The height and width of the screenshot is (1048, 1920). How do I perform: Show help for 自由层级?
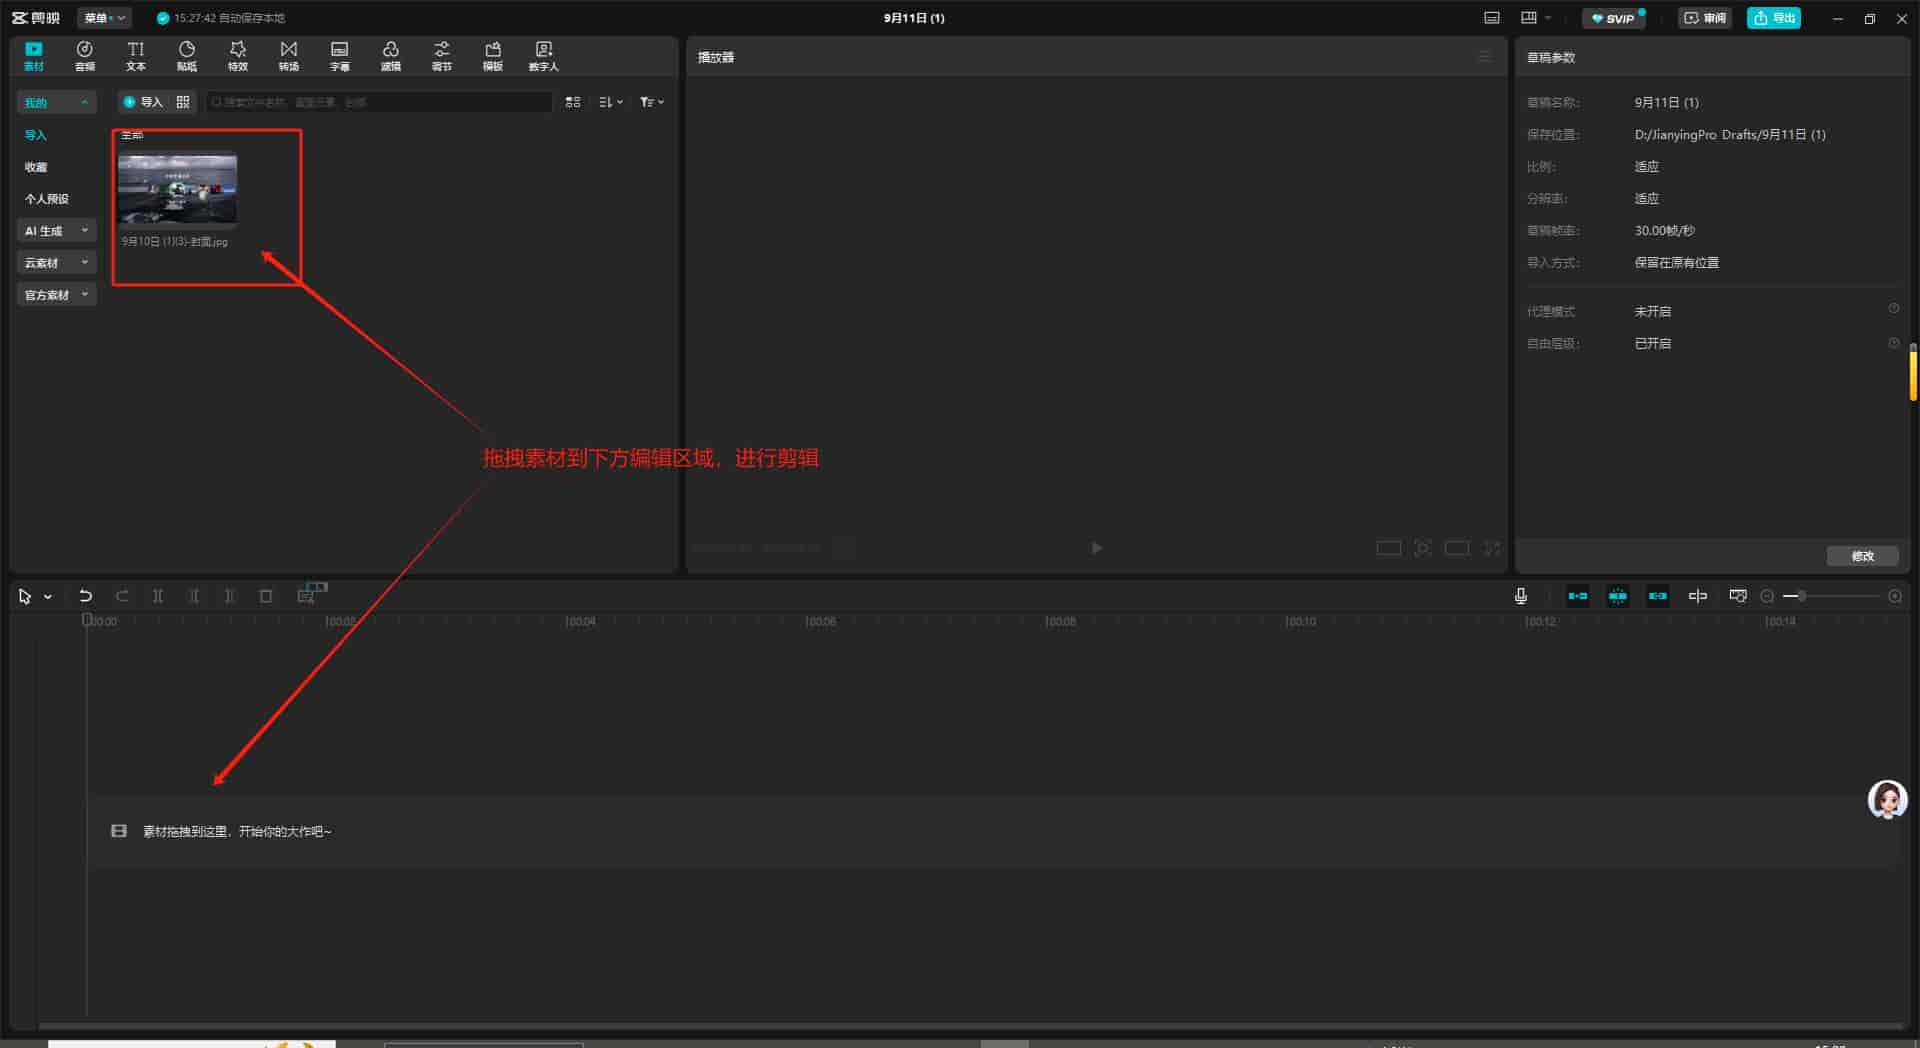pyautogui.click(x=1894, y=343)
